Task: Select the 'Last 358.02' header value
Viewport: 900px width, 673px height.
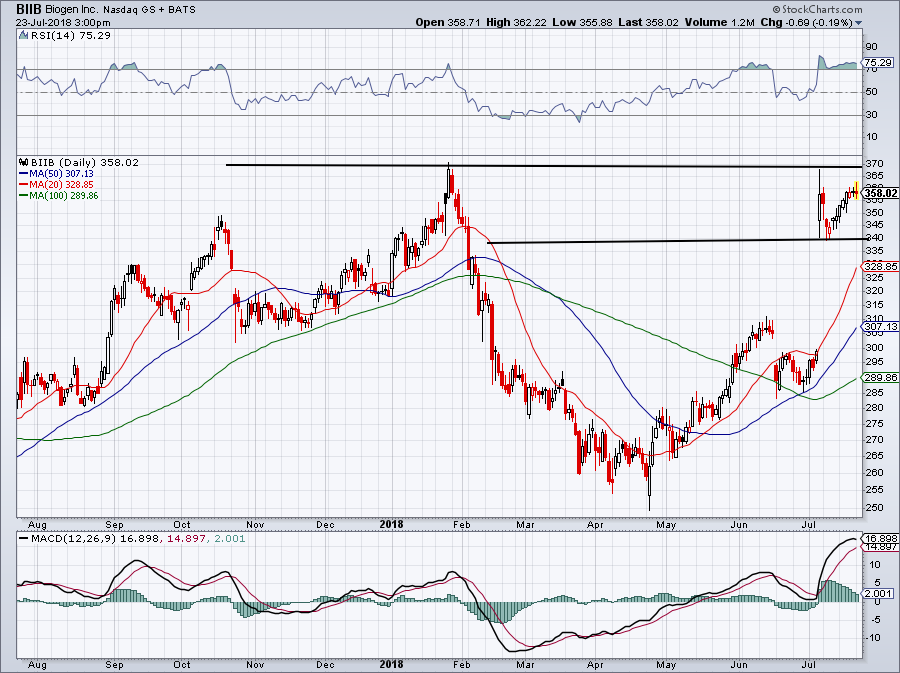Action: 648,22
